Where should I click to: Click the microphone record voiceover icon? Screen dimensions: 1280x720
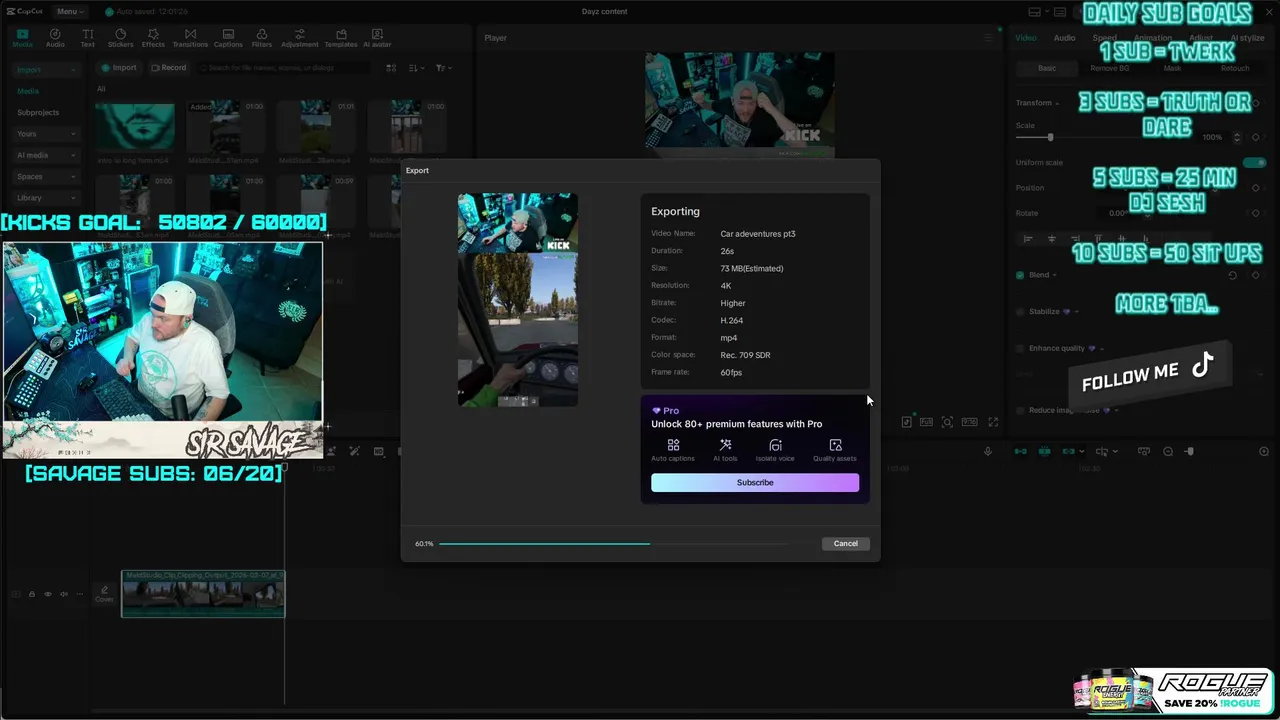coord(988,451)
